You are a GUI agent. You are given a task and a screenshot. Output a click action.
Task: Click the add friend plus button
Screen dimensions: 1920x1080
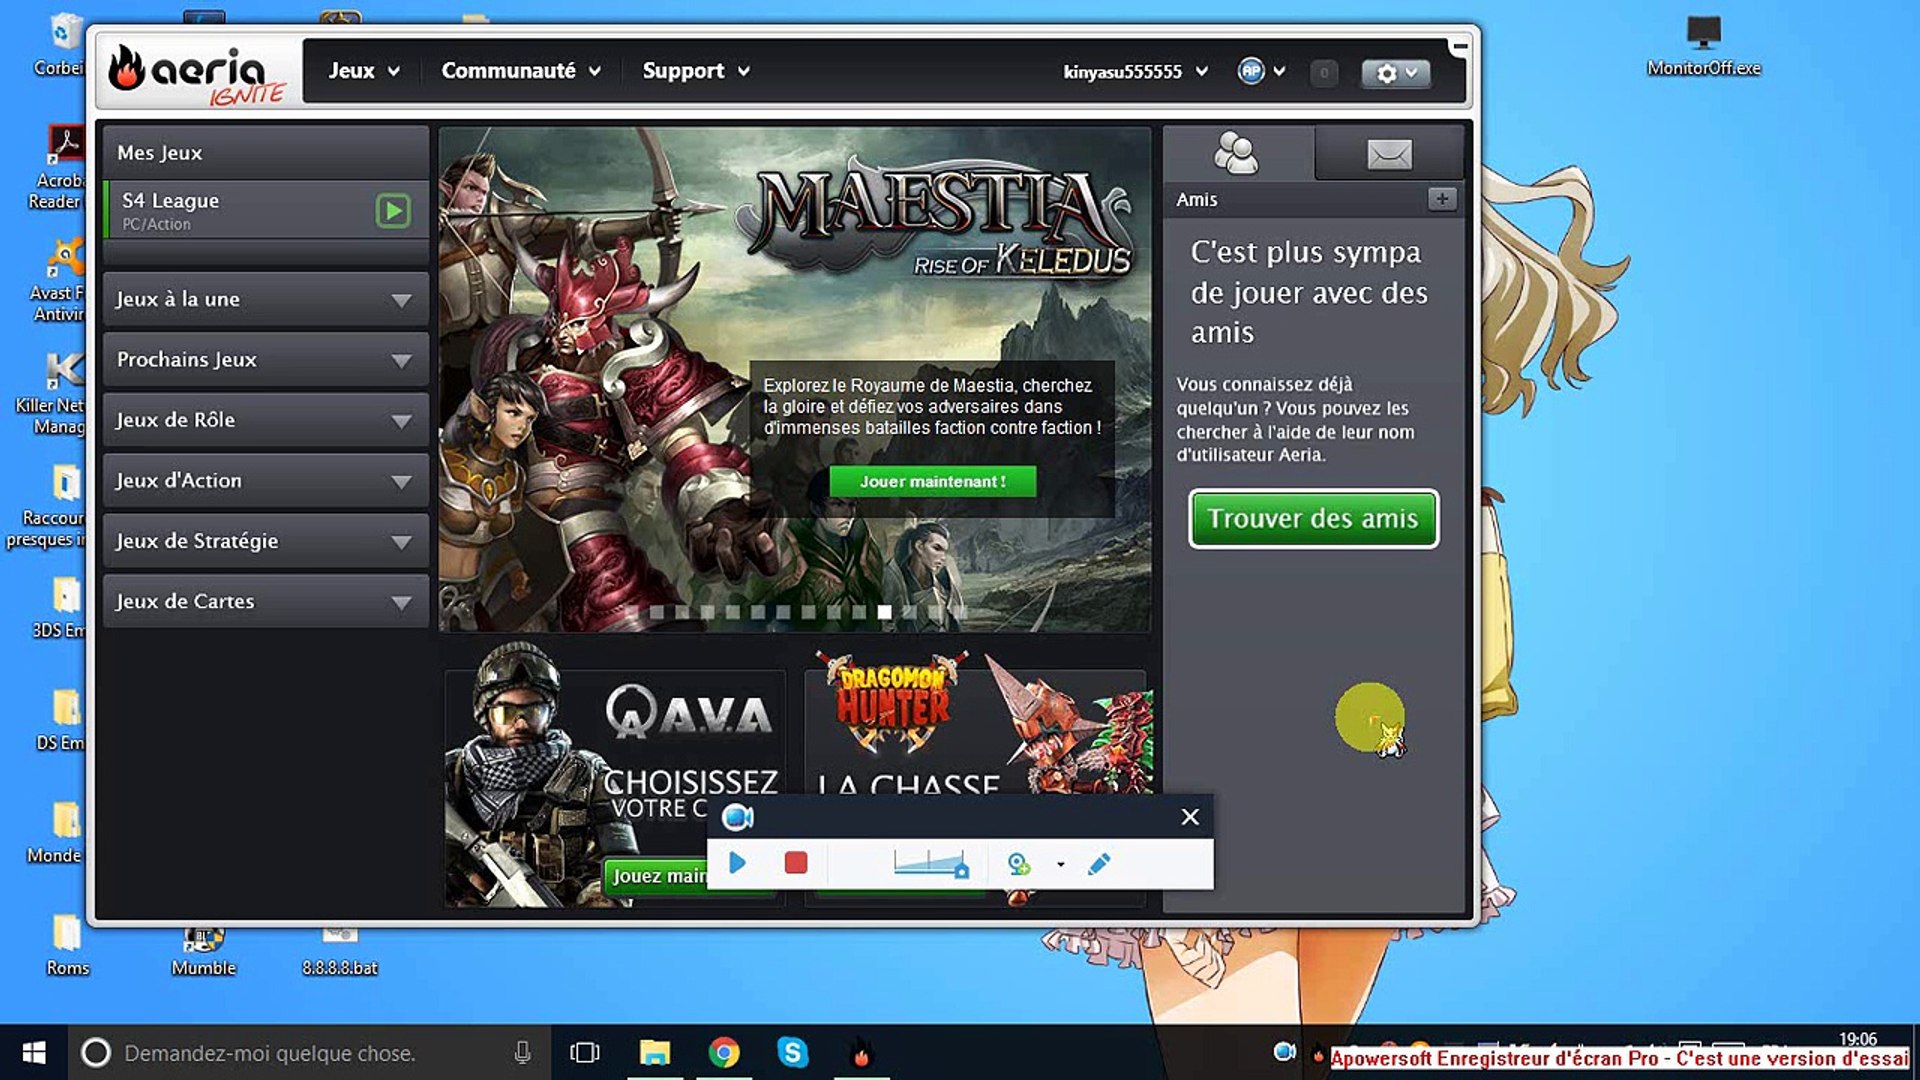pos(1441,199)
